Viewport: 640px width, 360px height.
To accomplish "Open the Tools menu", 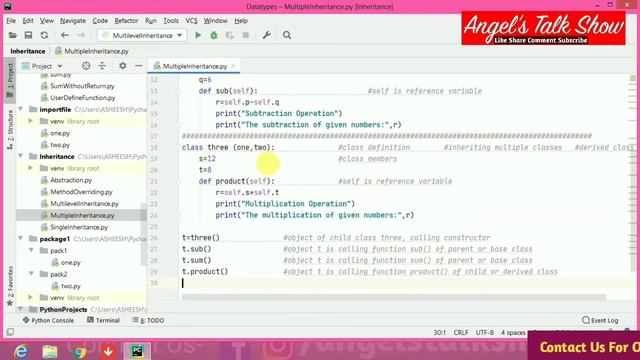I will [171, 21].
